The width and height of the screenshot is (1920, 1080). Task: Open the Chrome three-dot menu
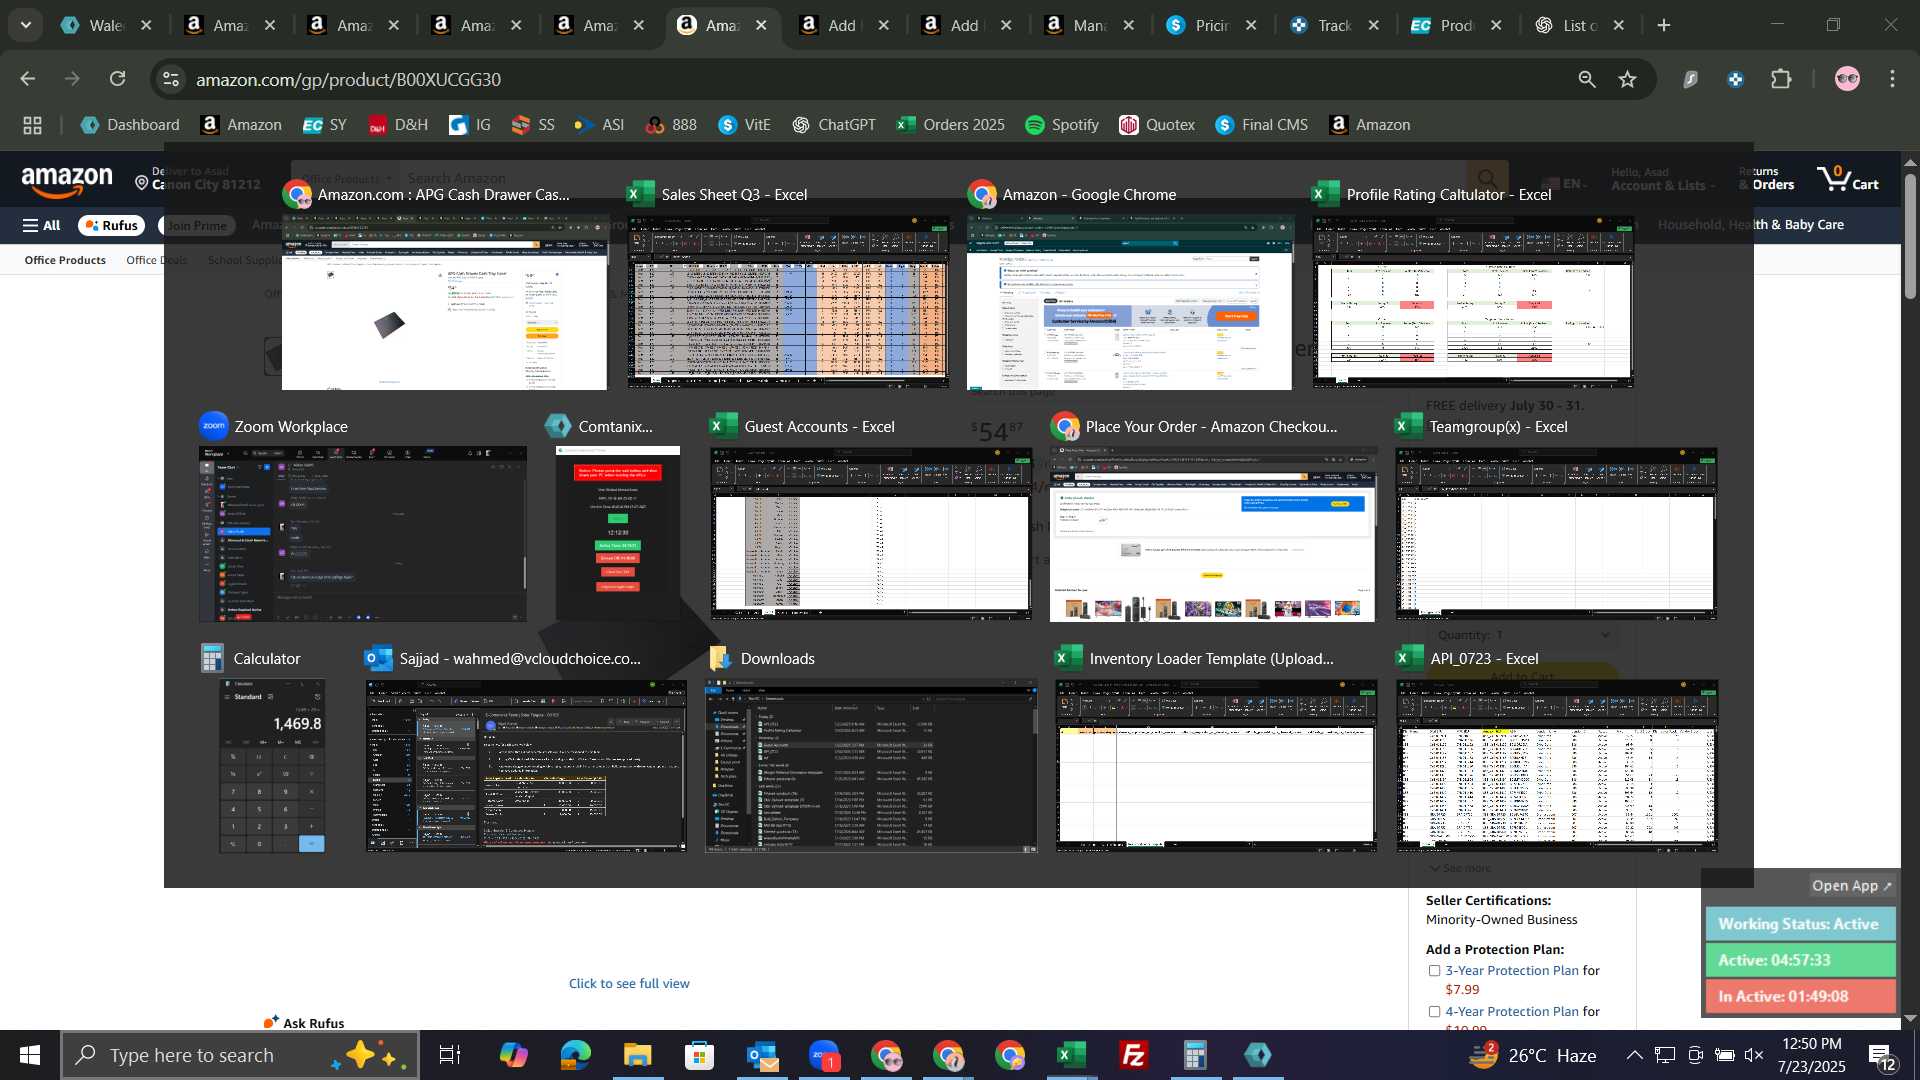click(1892, 79)
